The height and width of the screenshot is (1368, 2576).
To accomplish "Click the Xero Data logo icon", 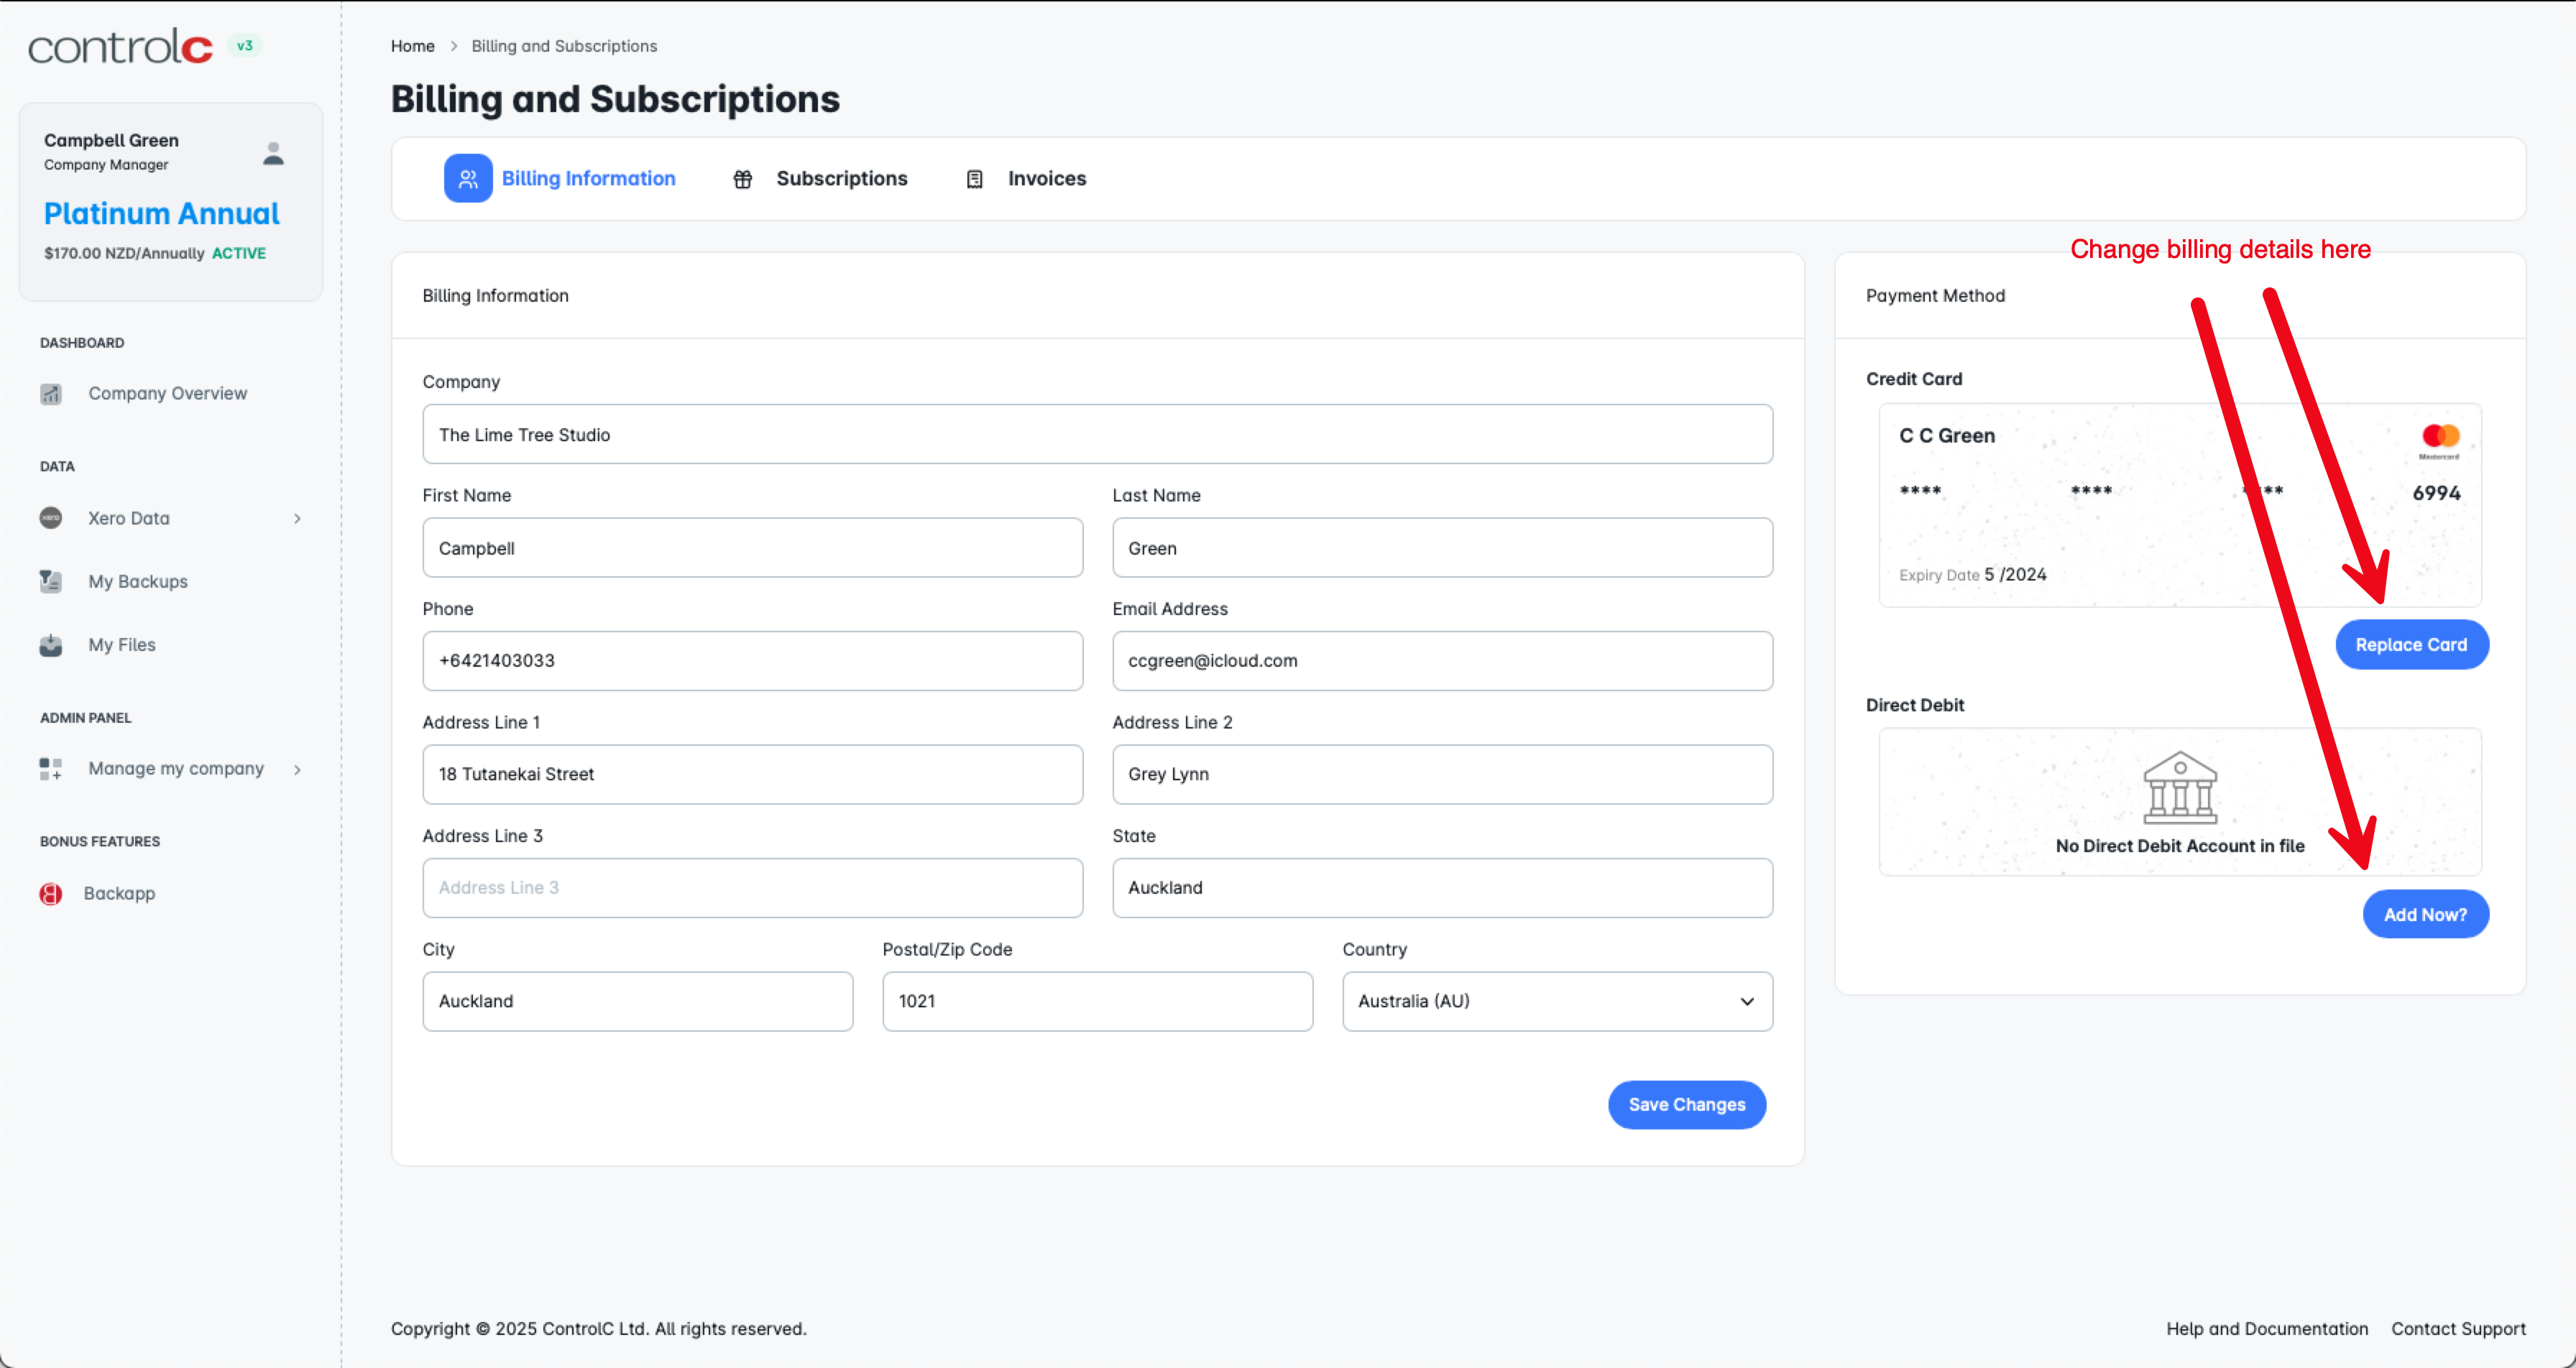I will coord(51,518).
